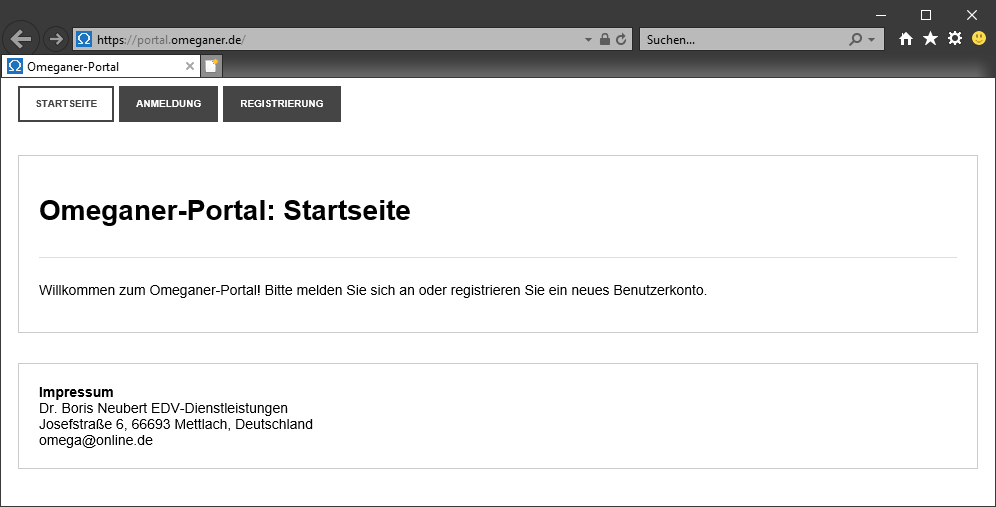Expand the search provider dropdown arrow
996x507 pixels.
click(872, 40)
